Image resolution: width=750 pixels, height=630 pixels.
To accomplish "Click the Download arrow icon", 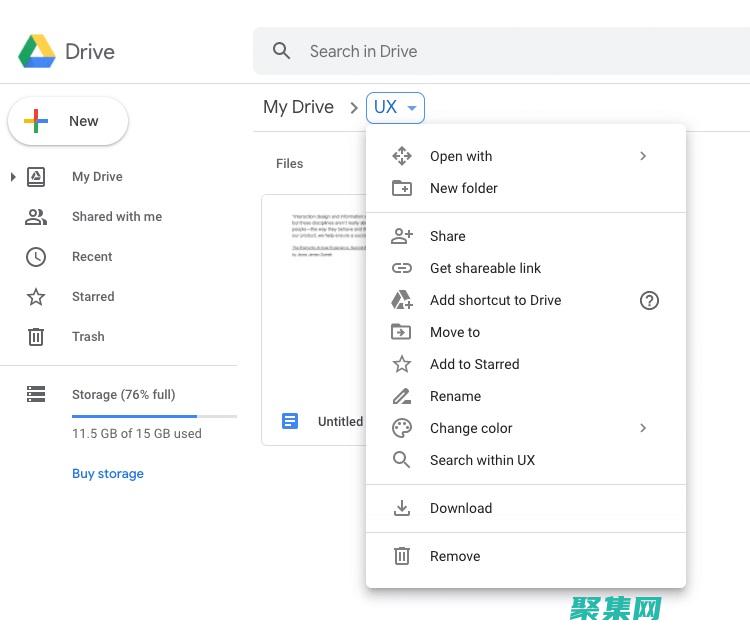I will [x=402, y=508].
